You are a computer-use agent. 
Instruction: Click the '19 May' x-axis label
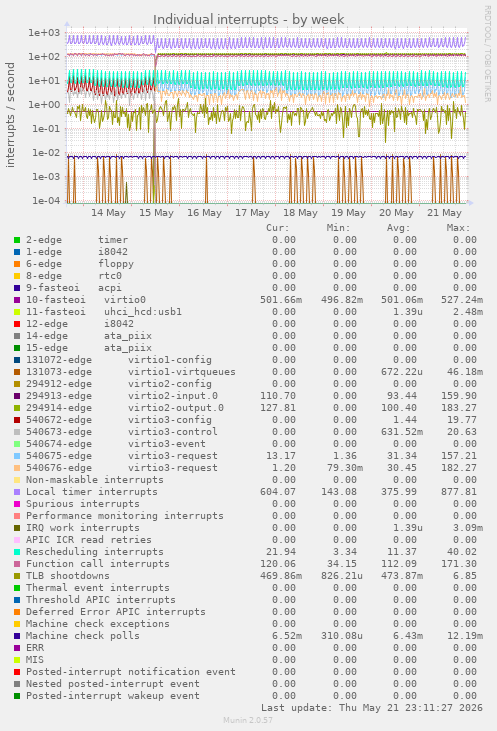pos(348,213)
